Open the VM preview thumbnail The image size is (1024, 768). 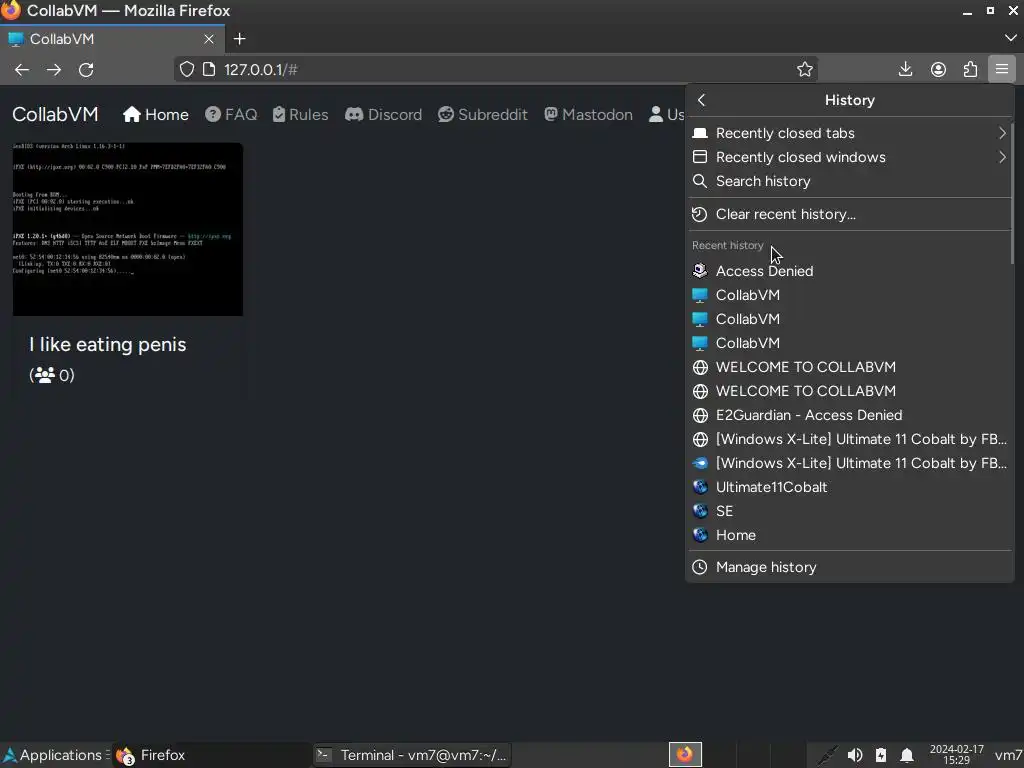[128, 229]
